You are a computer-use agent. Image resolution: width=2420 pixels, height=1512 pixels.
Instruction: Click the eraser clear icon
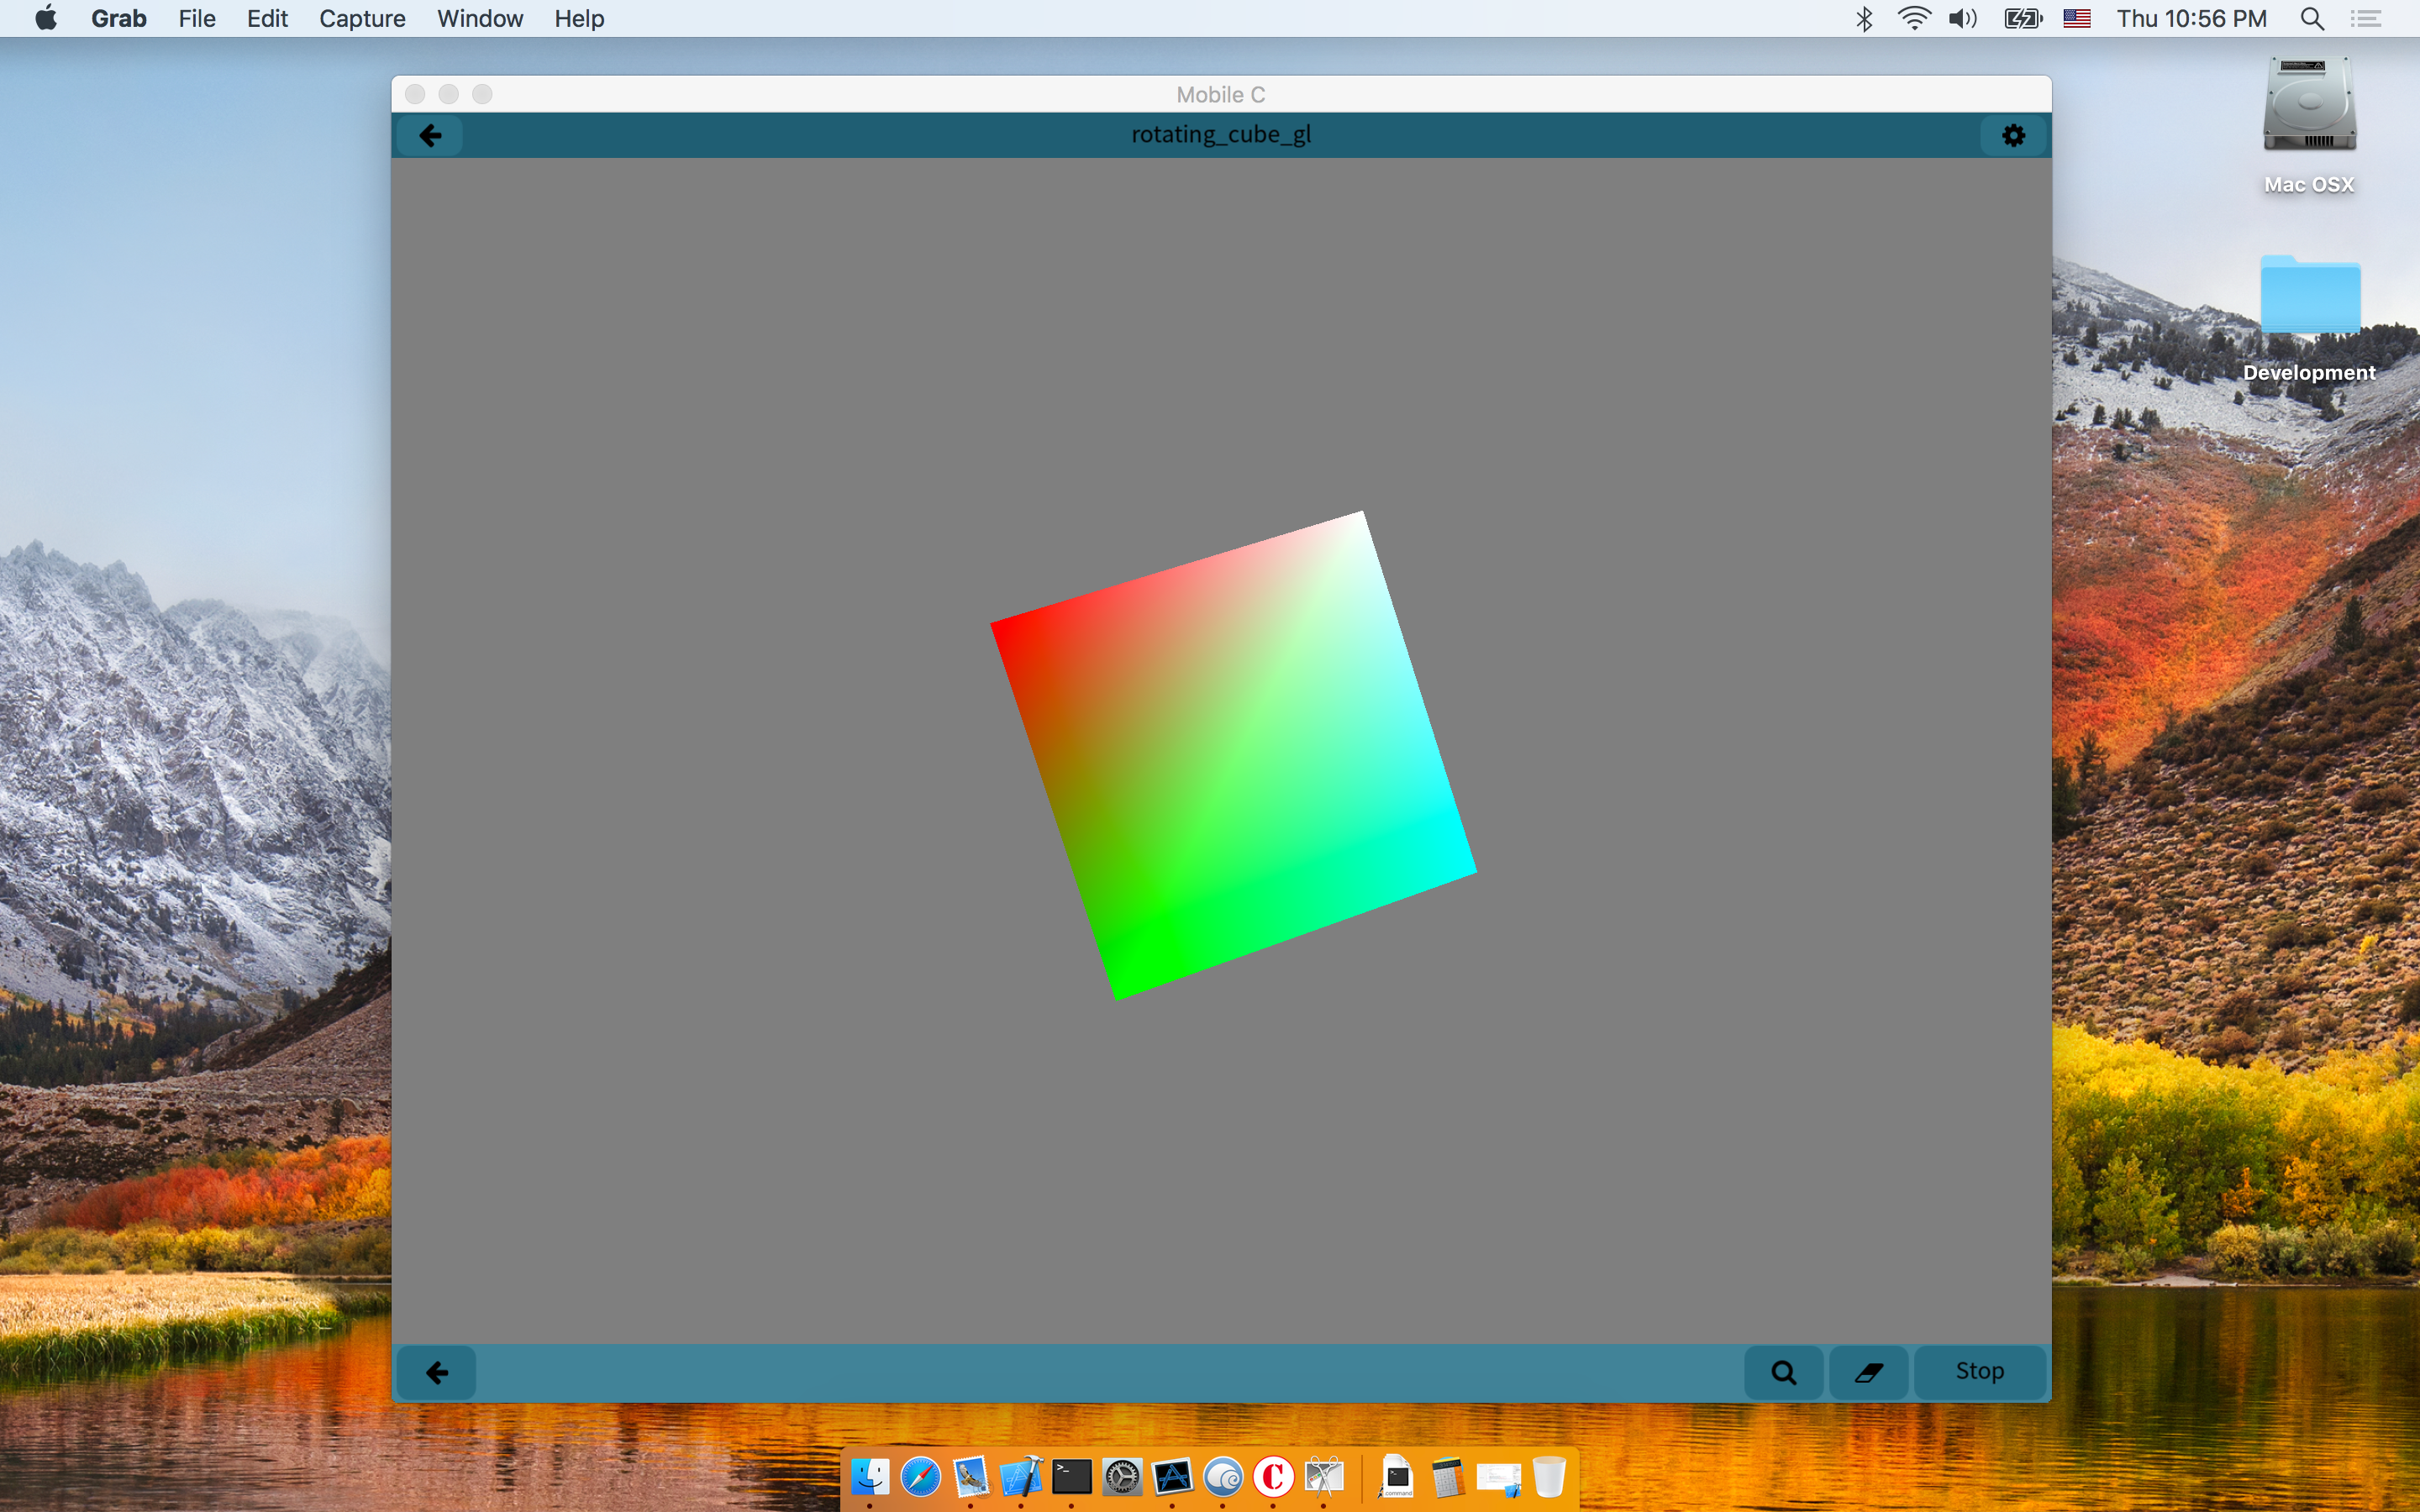click(x=1868, y=1372)
